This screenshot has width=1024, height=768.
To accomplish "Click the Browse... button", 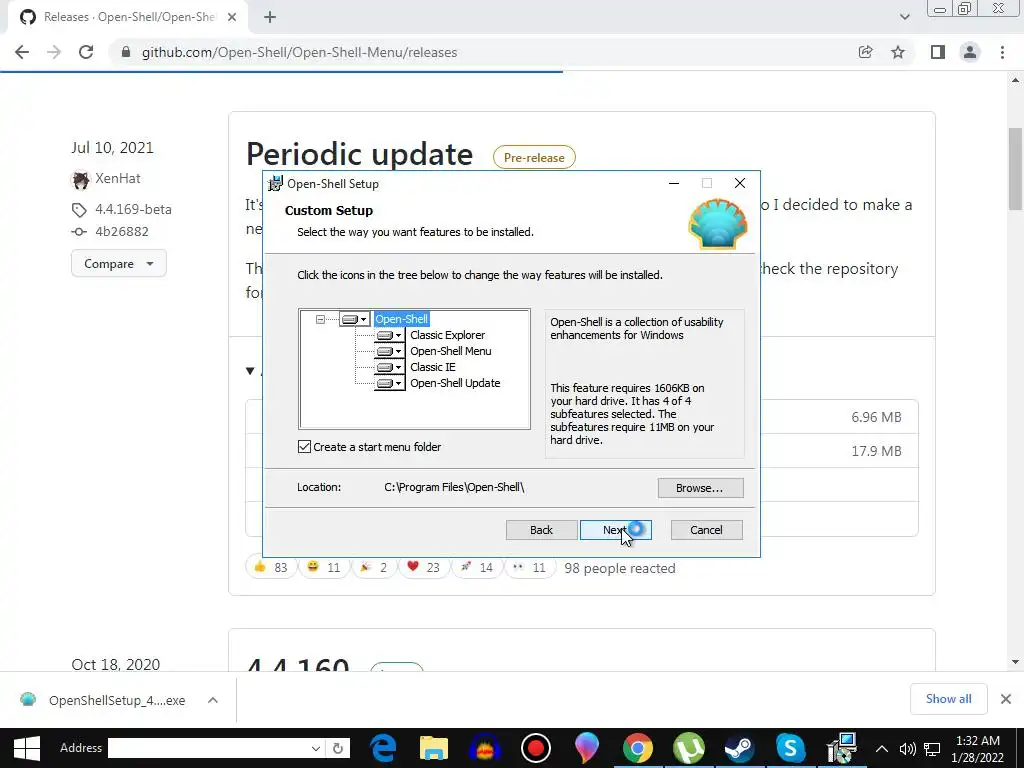I will [x=700, y=488].
